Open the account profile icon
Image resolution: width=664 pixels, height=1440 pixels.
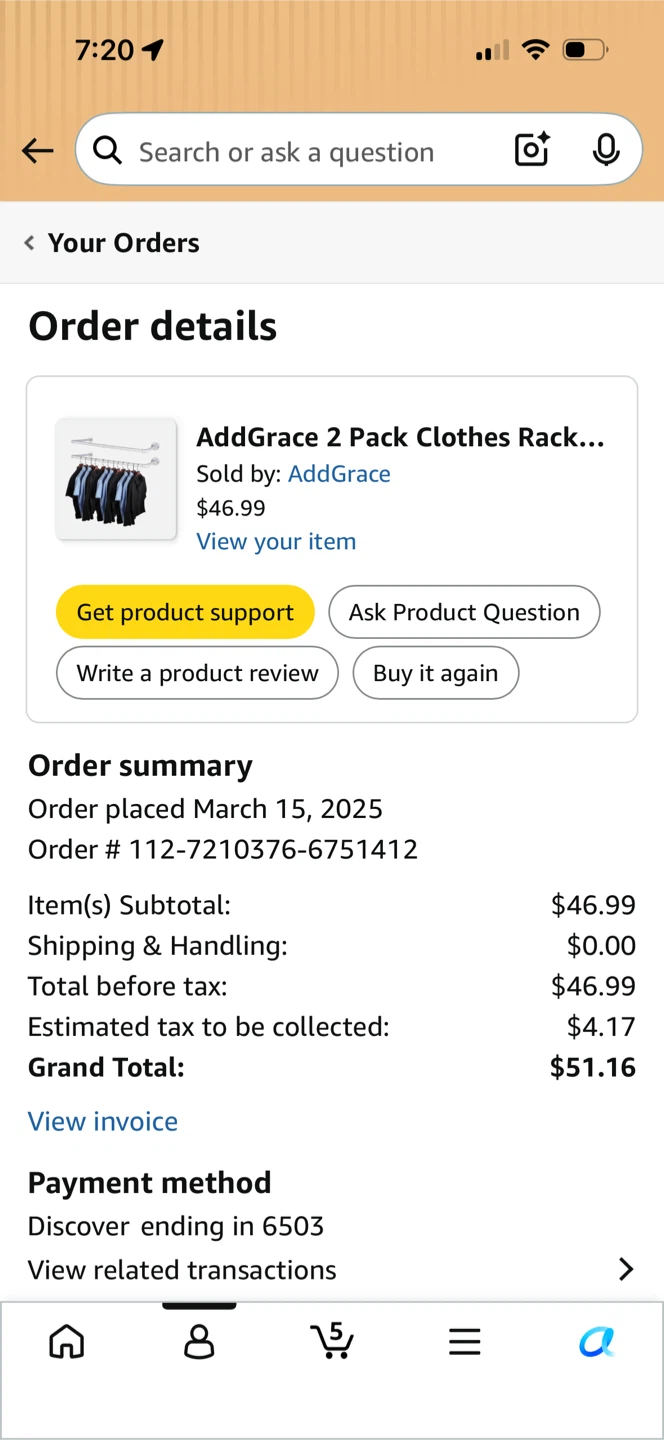click(x=199, y=1341)
